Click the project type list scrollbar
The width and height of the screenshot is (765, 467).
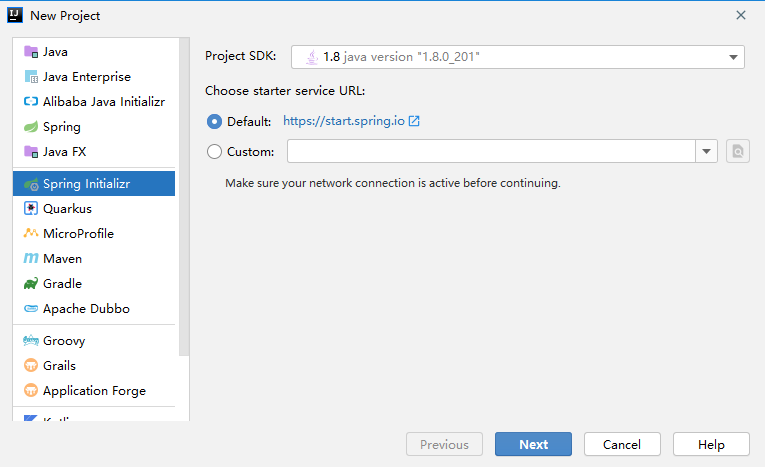[183, 200]
